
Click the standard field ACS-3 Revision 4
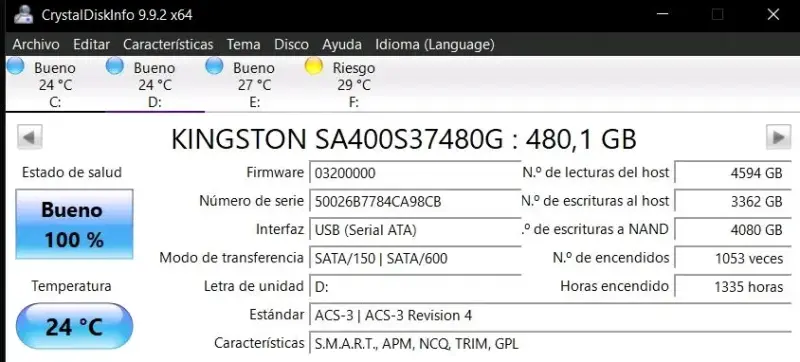[x=551, y=315]
